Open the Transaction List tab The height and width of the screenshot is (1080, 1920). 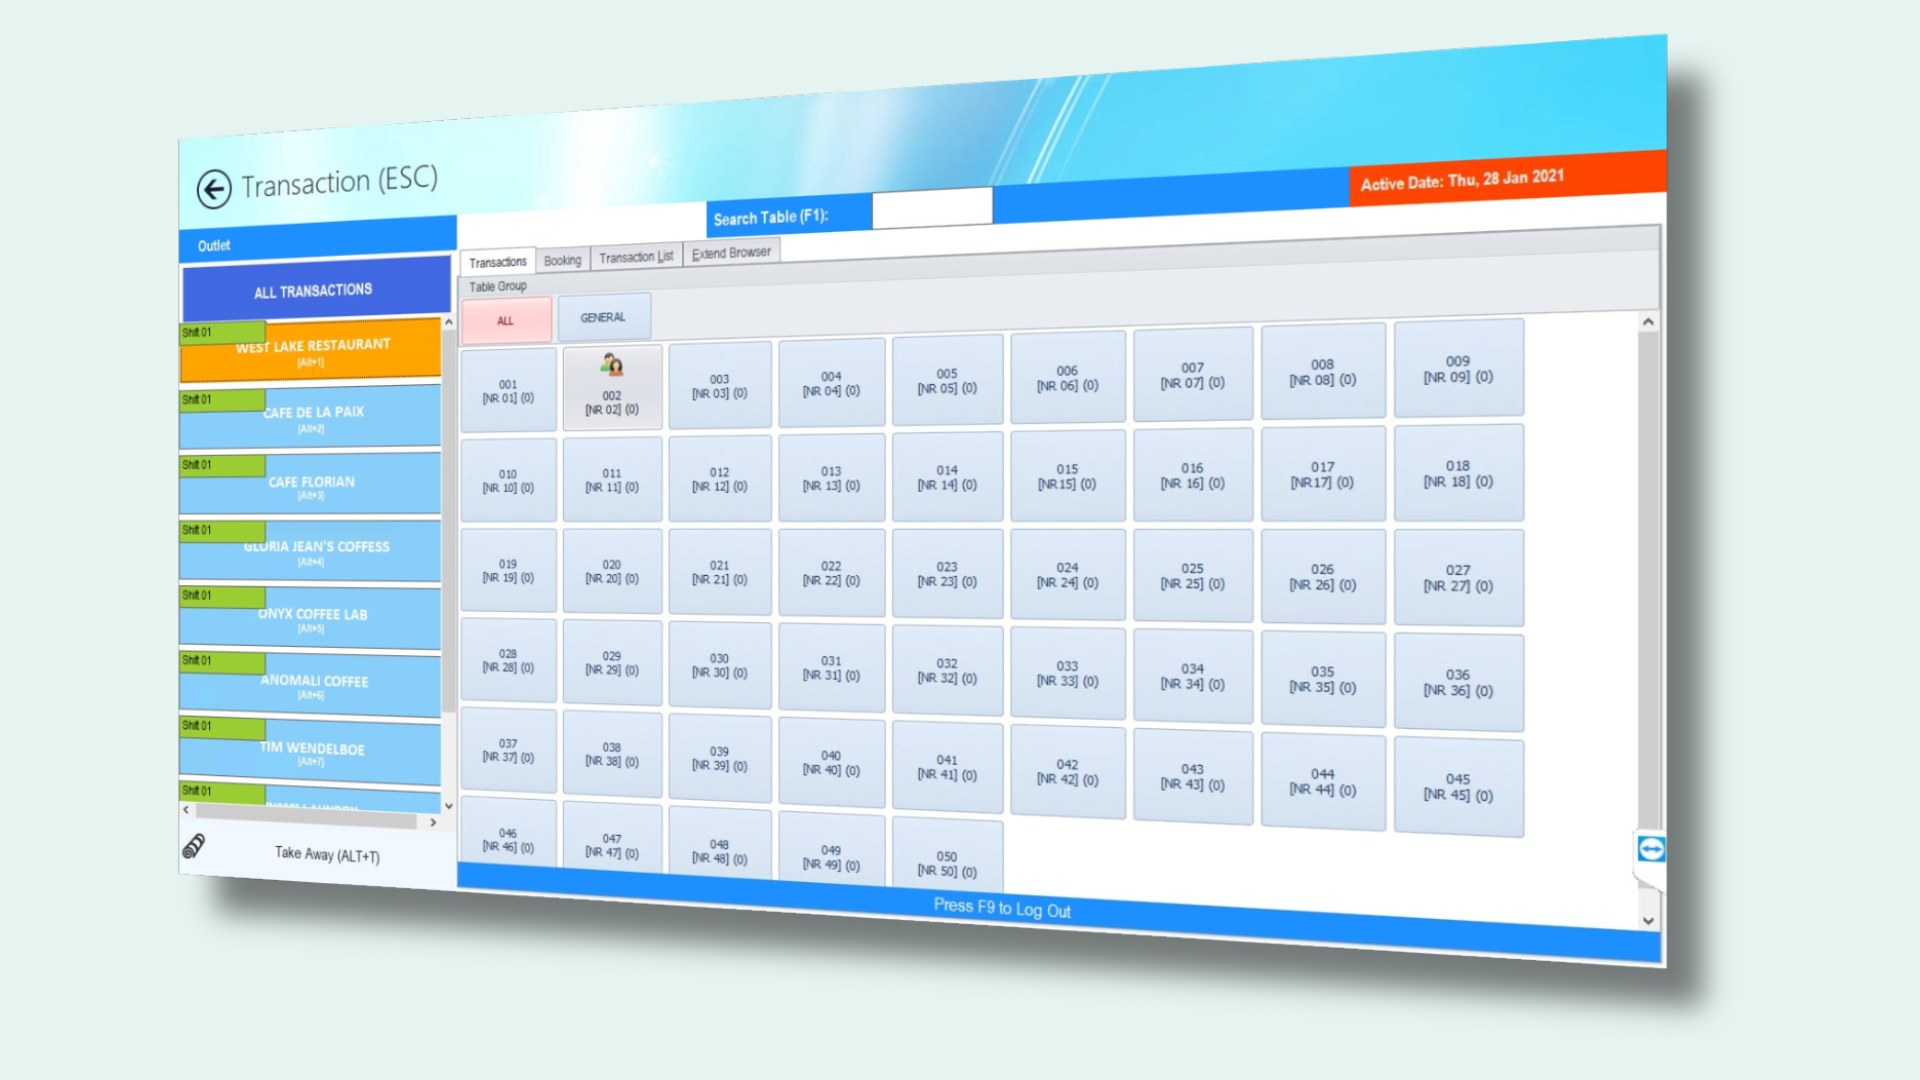tap(636, 256)
